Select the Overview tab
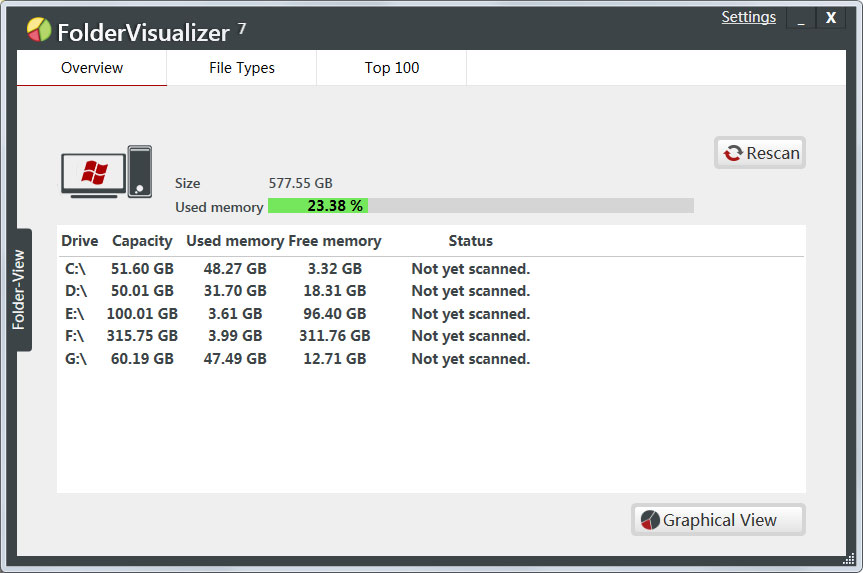The height and width of the screenshot is (573, 863). click(x=92, y=68)
